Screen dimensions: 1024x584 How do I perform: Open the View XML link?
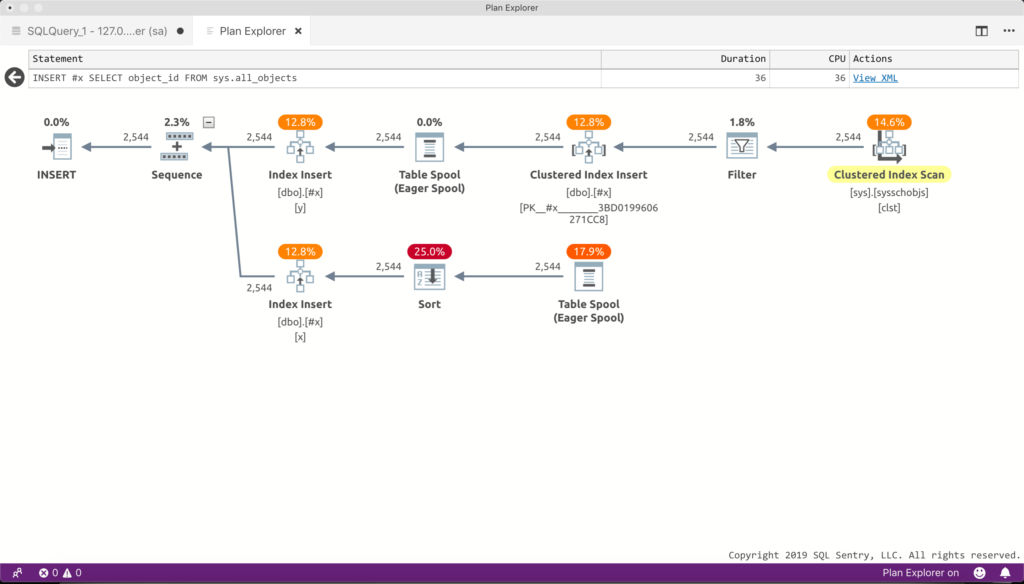coord(876,77)
